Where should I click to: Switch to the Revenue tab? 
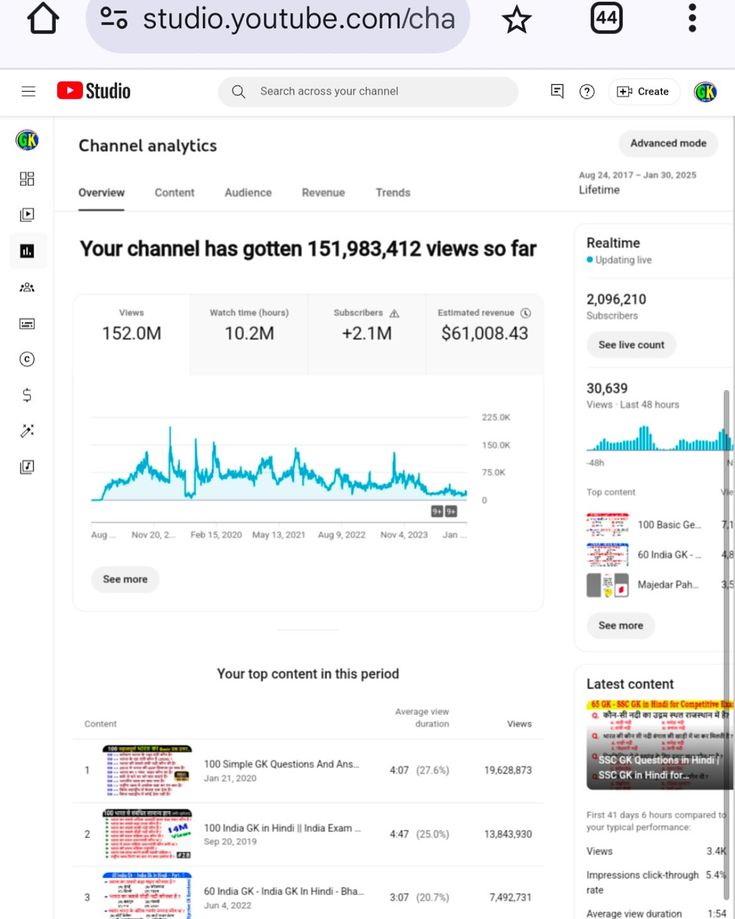click(323, 192)
